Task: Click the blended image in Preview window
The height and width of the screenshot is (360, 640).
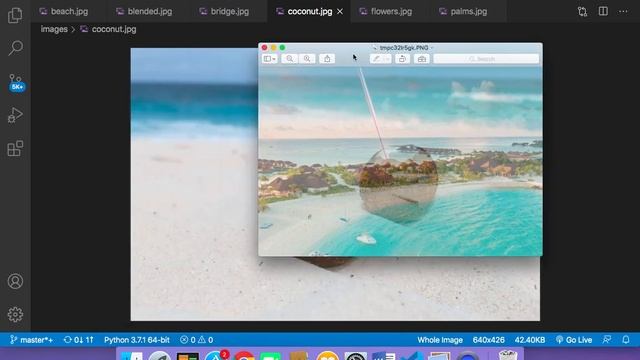Action: 400,161
